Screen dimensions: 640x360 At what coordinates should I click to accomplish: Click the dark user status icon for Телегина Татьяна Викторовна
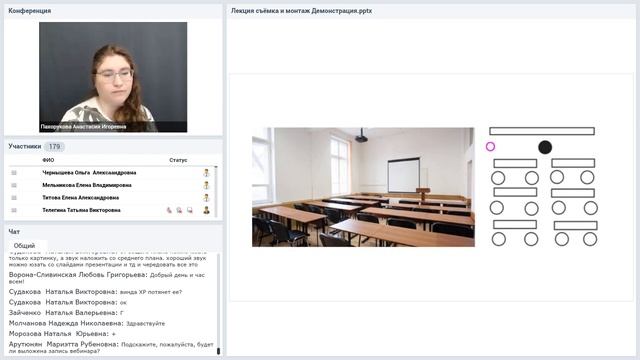point(207,210)
